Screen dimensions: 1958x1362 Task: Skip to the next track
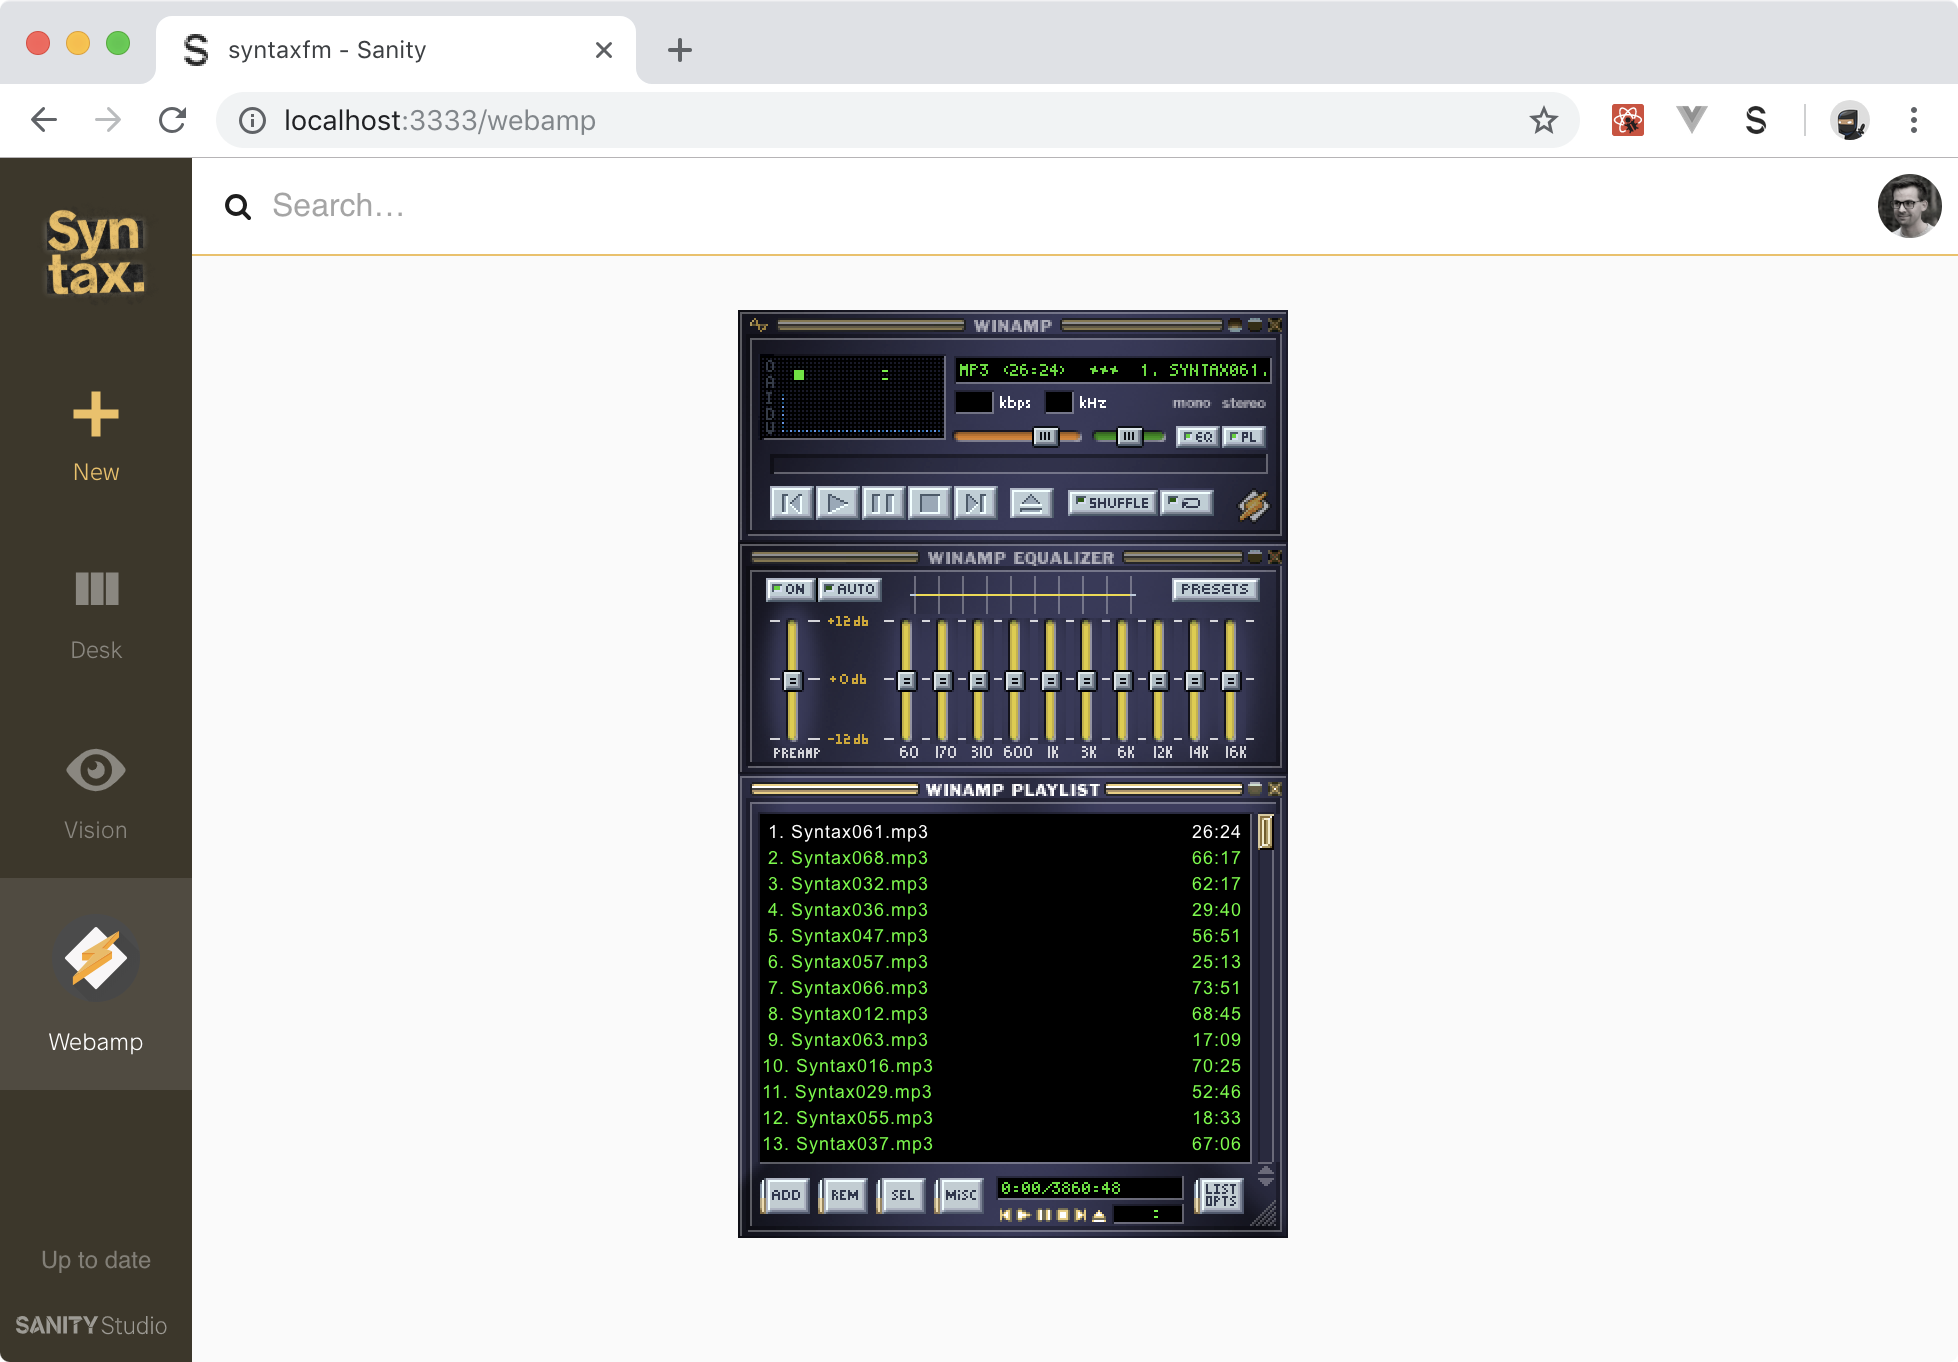(975, 503)
